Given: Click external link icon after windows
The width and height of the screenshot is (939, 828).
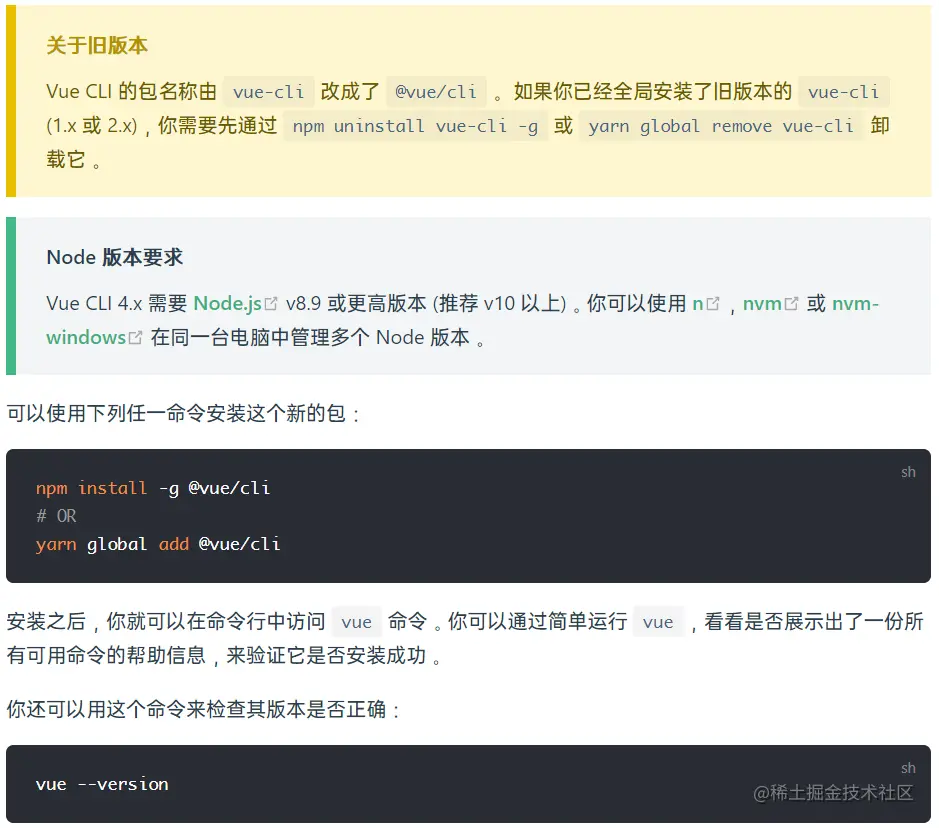Looking at the screenshot, I should click(135, 338).
